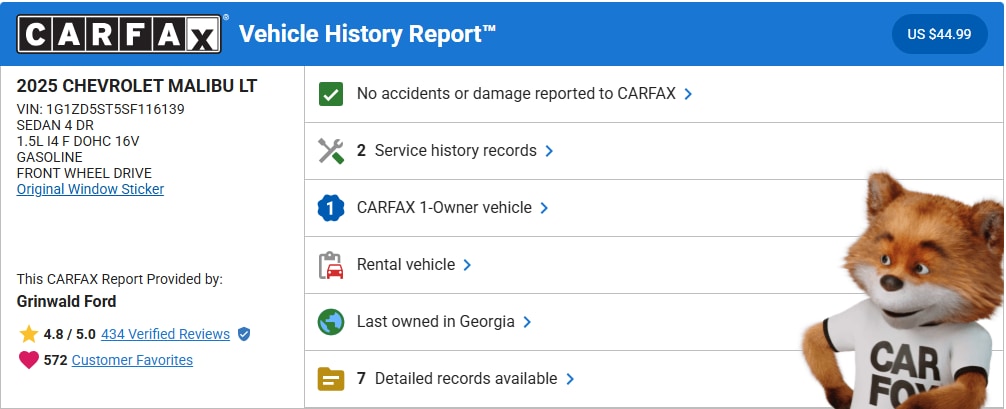Expand Service history records chevron
The image size is (1006, 409).
tap(549, 151)
